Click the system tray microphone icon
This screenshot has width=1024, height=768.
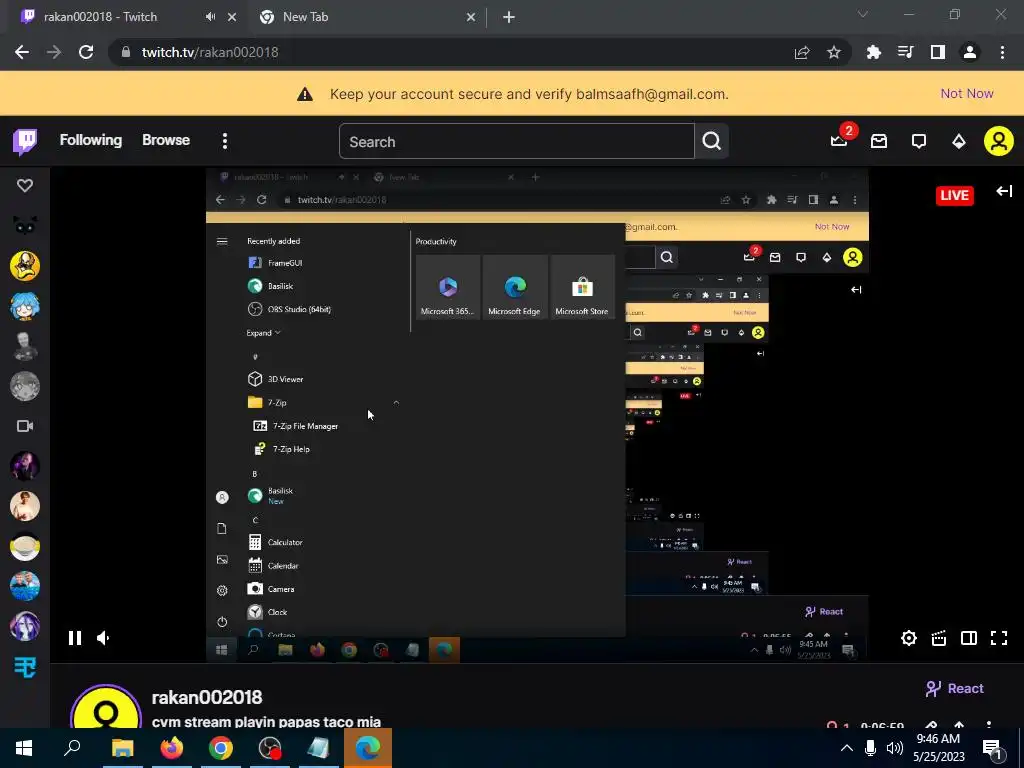[870, 748]
